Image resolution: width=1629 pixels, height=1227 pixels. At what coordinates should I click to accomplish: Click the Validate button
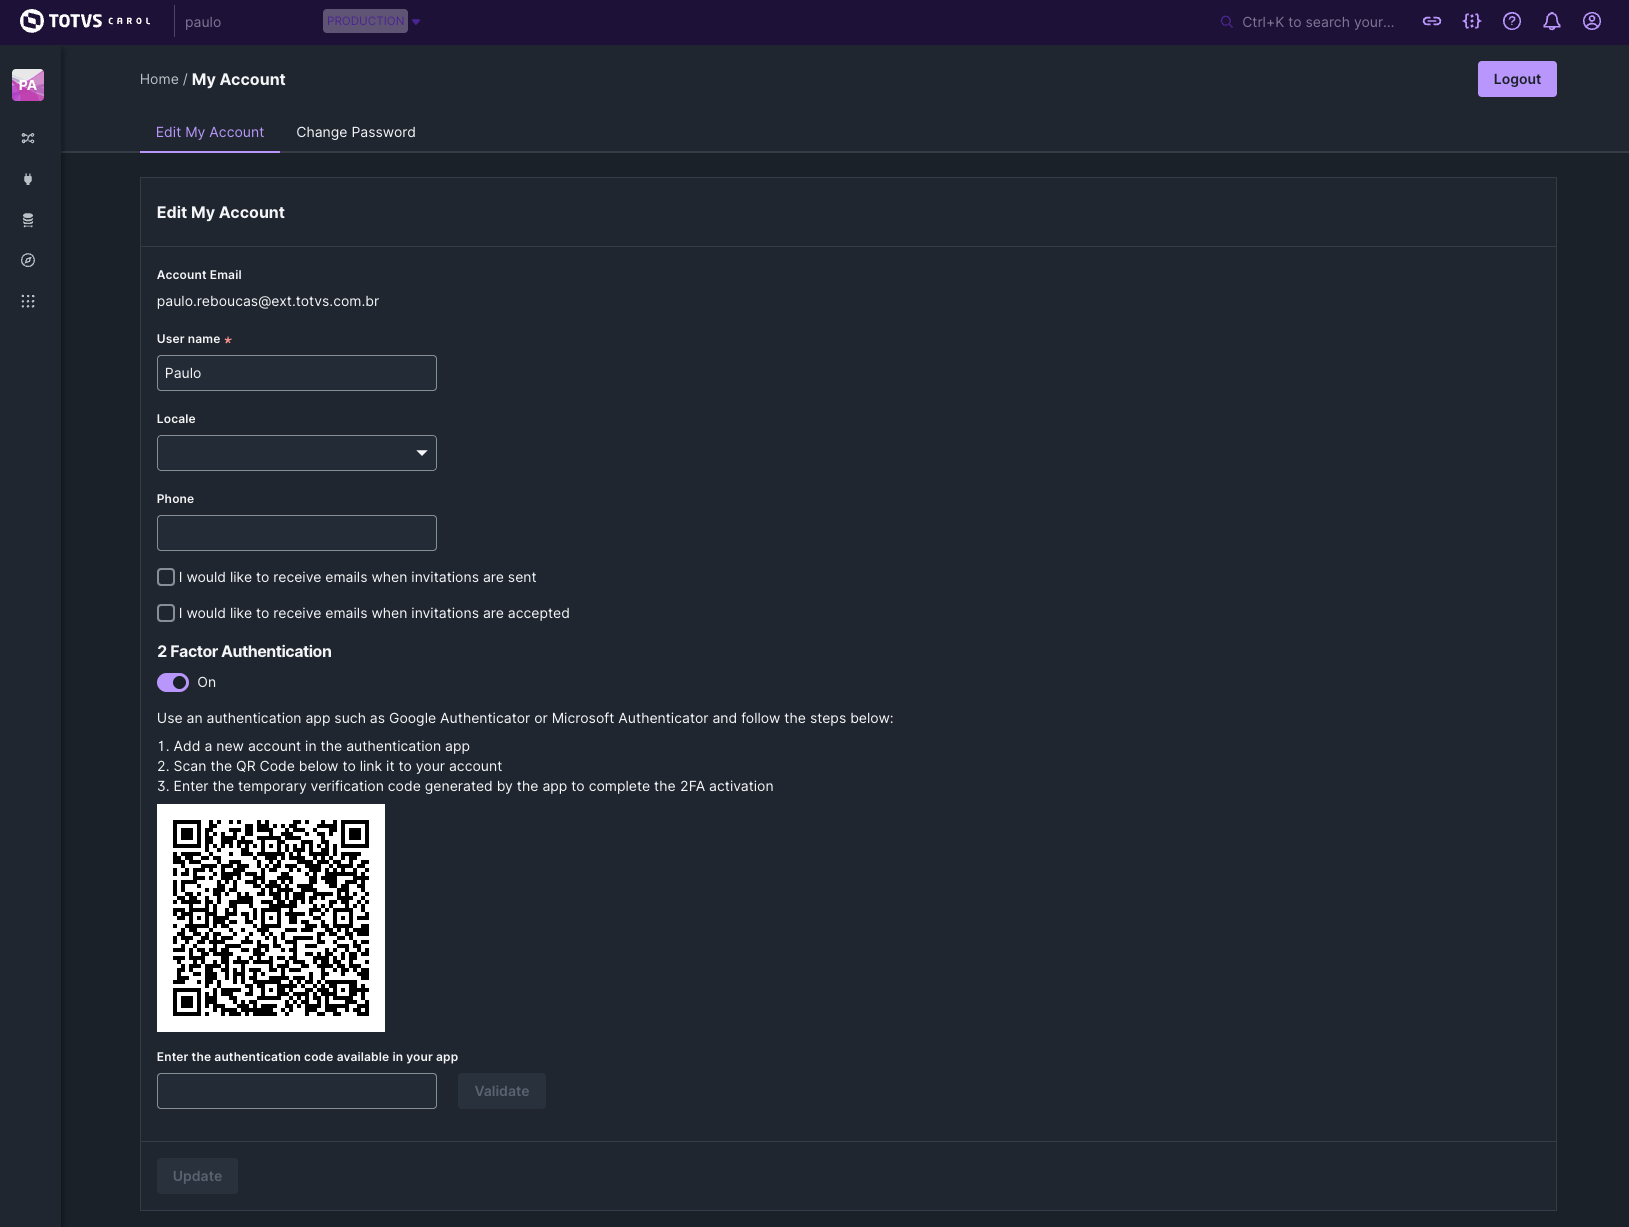tap(502, 1091)
